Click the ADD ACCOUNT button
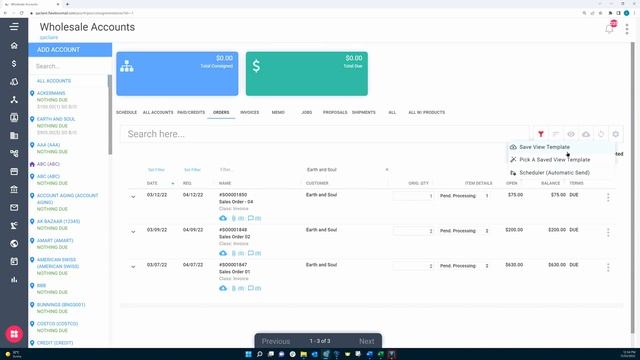 pyautogui.click(x=70, y=50)
